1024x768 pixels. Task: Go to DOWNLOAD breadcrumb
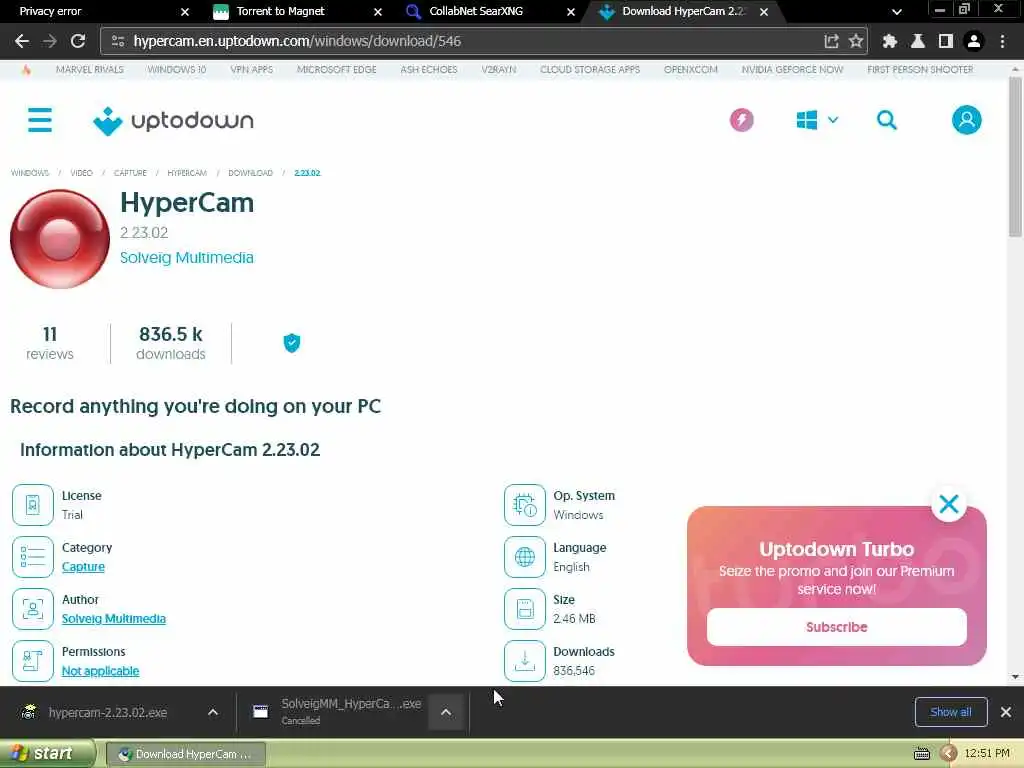pyautogui.click(x=250, y=173)
